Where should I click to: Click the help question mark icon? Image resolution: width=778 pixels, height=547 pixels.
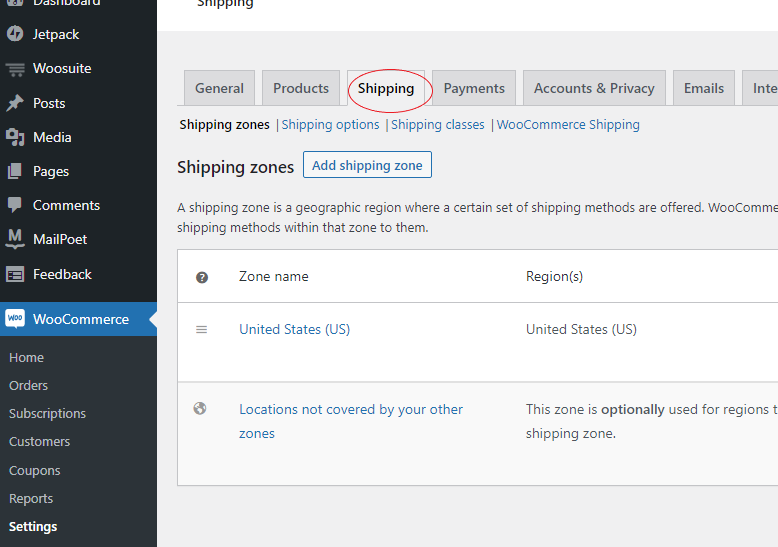pos(202,277)
